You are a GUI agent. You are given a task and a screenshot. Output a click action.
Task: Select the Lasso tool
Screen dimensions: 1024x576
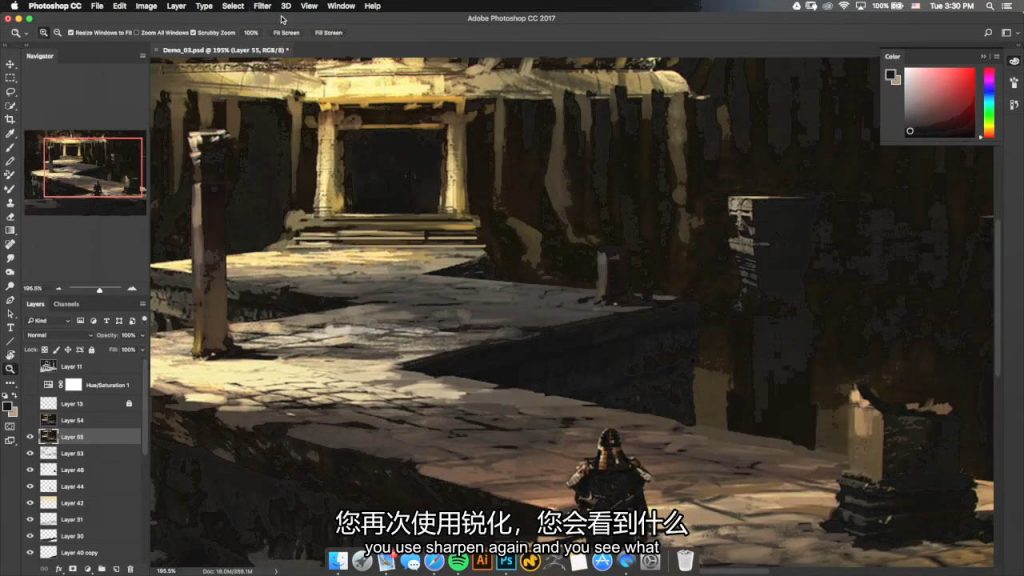pyautogui.click(x=10, y=92)
